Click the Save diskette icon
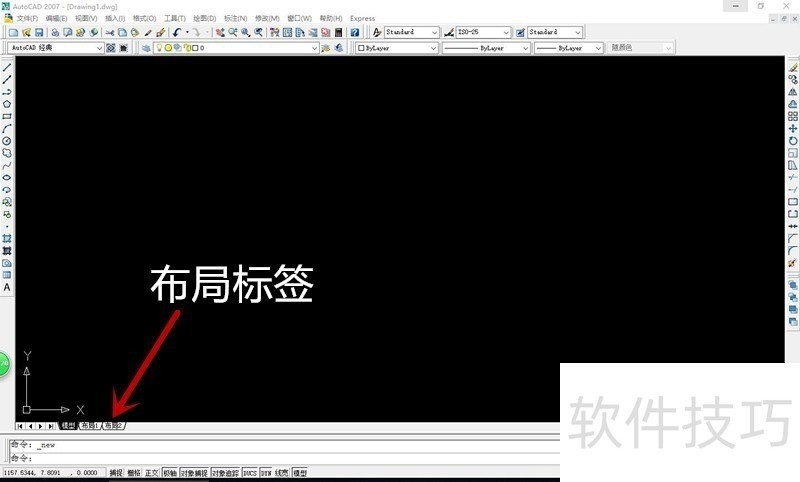 click(x=39, y=32)
